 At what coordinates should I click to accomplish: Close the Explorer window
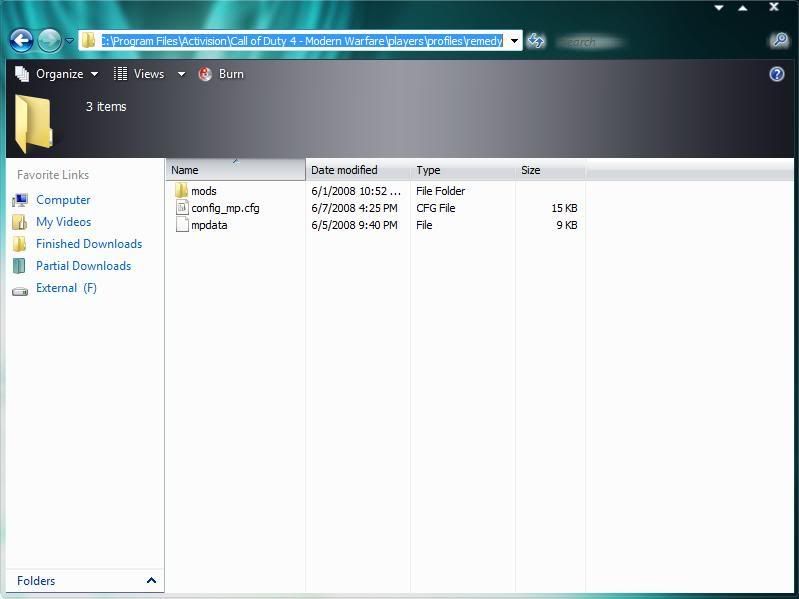(x=774, y=7)
